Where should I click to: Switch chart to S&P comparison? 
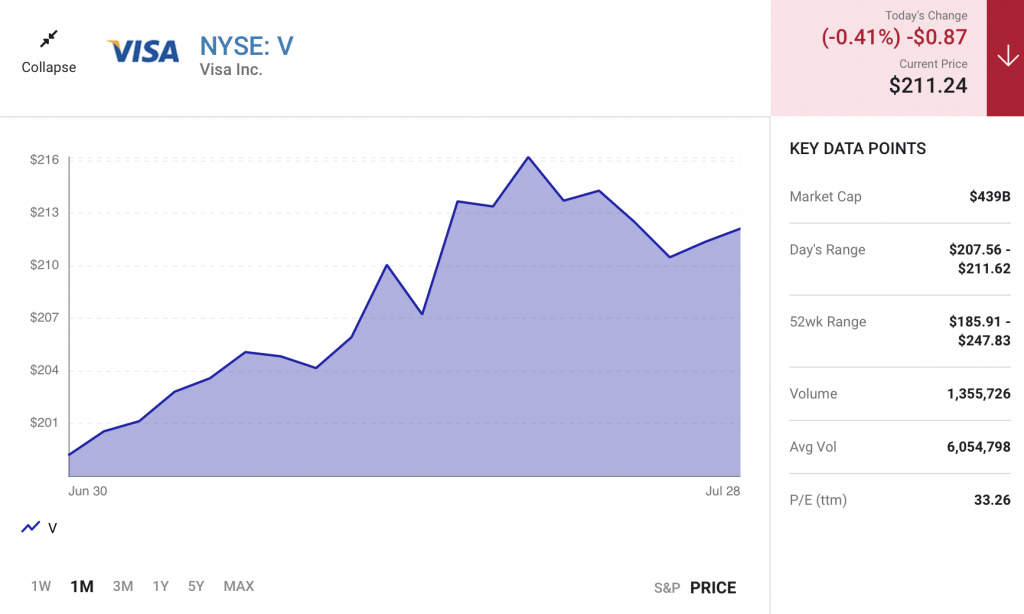667,588
